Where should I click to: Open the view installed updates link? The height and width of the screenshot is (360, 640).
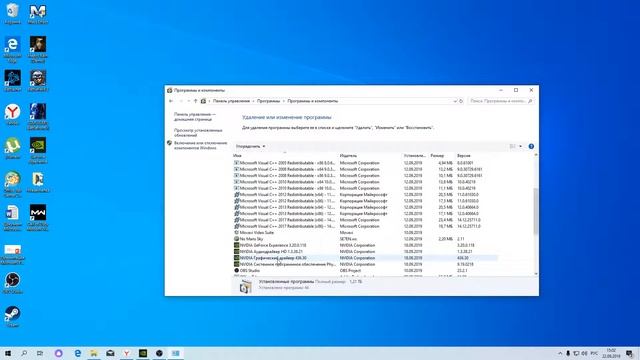198,132
